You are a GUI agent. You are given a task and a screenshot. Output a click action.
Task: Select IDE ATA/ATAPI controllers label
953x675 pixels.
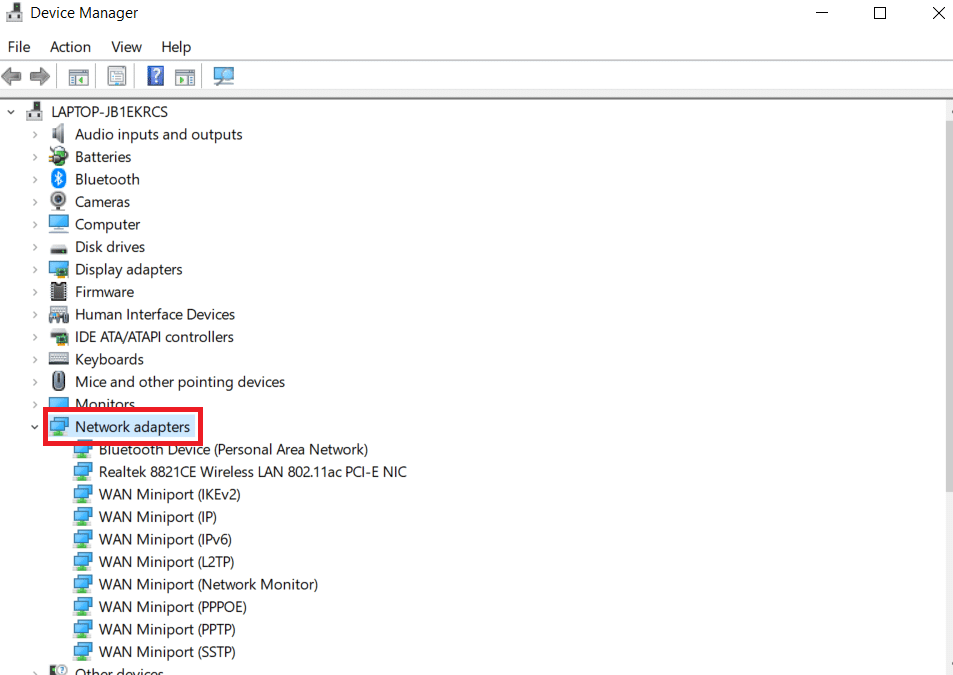click(x=154, y=337)
